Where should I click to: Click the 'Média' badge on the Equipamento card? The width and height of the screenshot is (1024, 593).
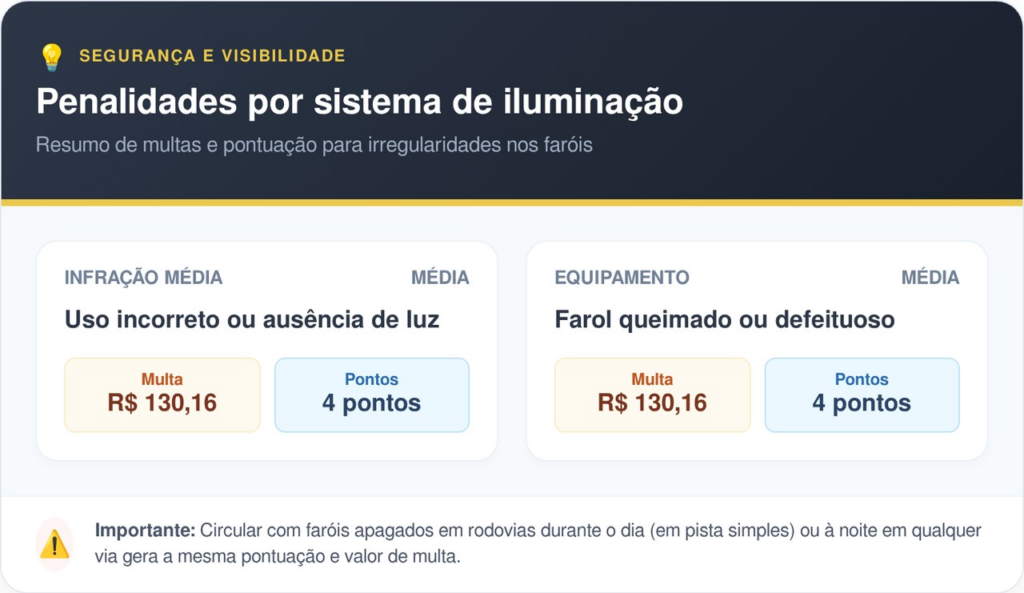coord(930,278)
